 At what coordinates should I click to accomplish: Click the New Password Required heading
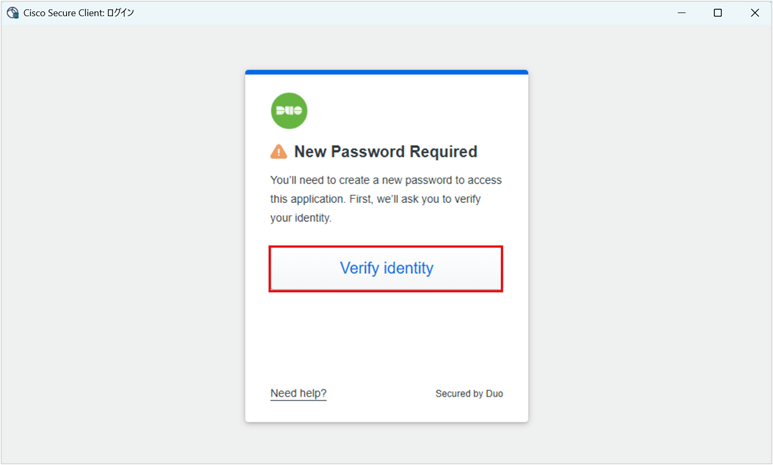(x=385, y=152)
